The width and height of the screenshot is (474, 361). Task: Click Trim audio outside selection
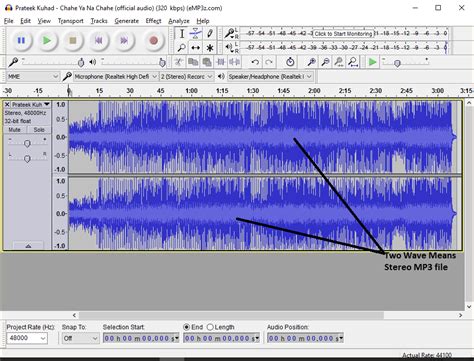(x=221, y=62)
